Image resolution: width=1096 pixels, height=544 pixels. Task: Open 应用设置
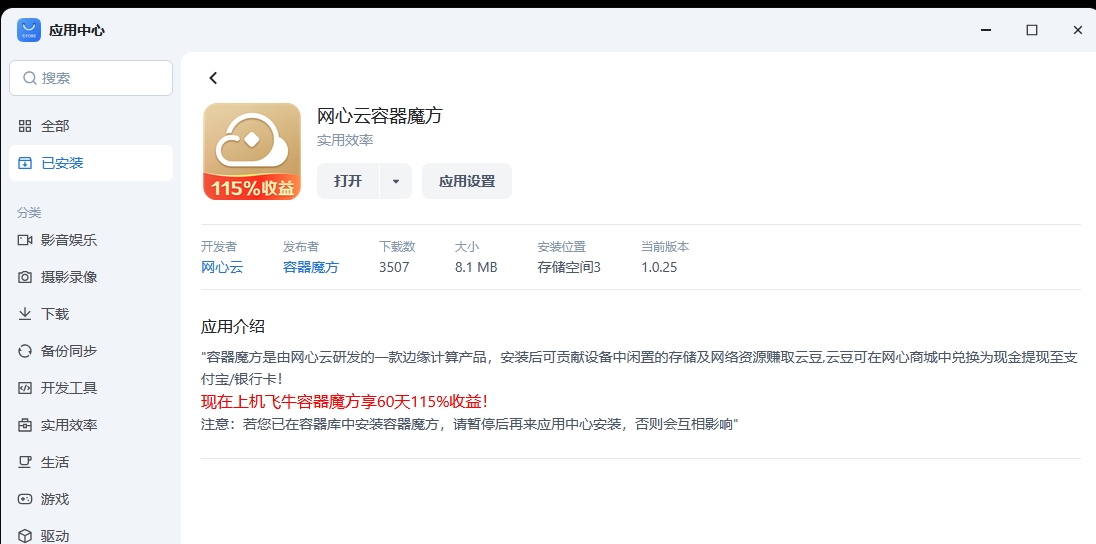(x=467, y=181)
